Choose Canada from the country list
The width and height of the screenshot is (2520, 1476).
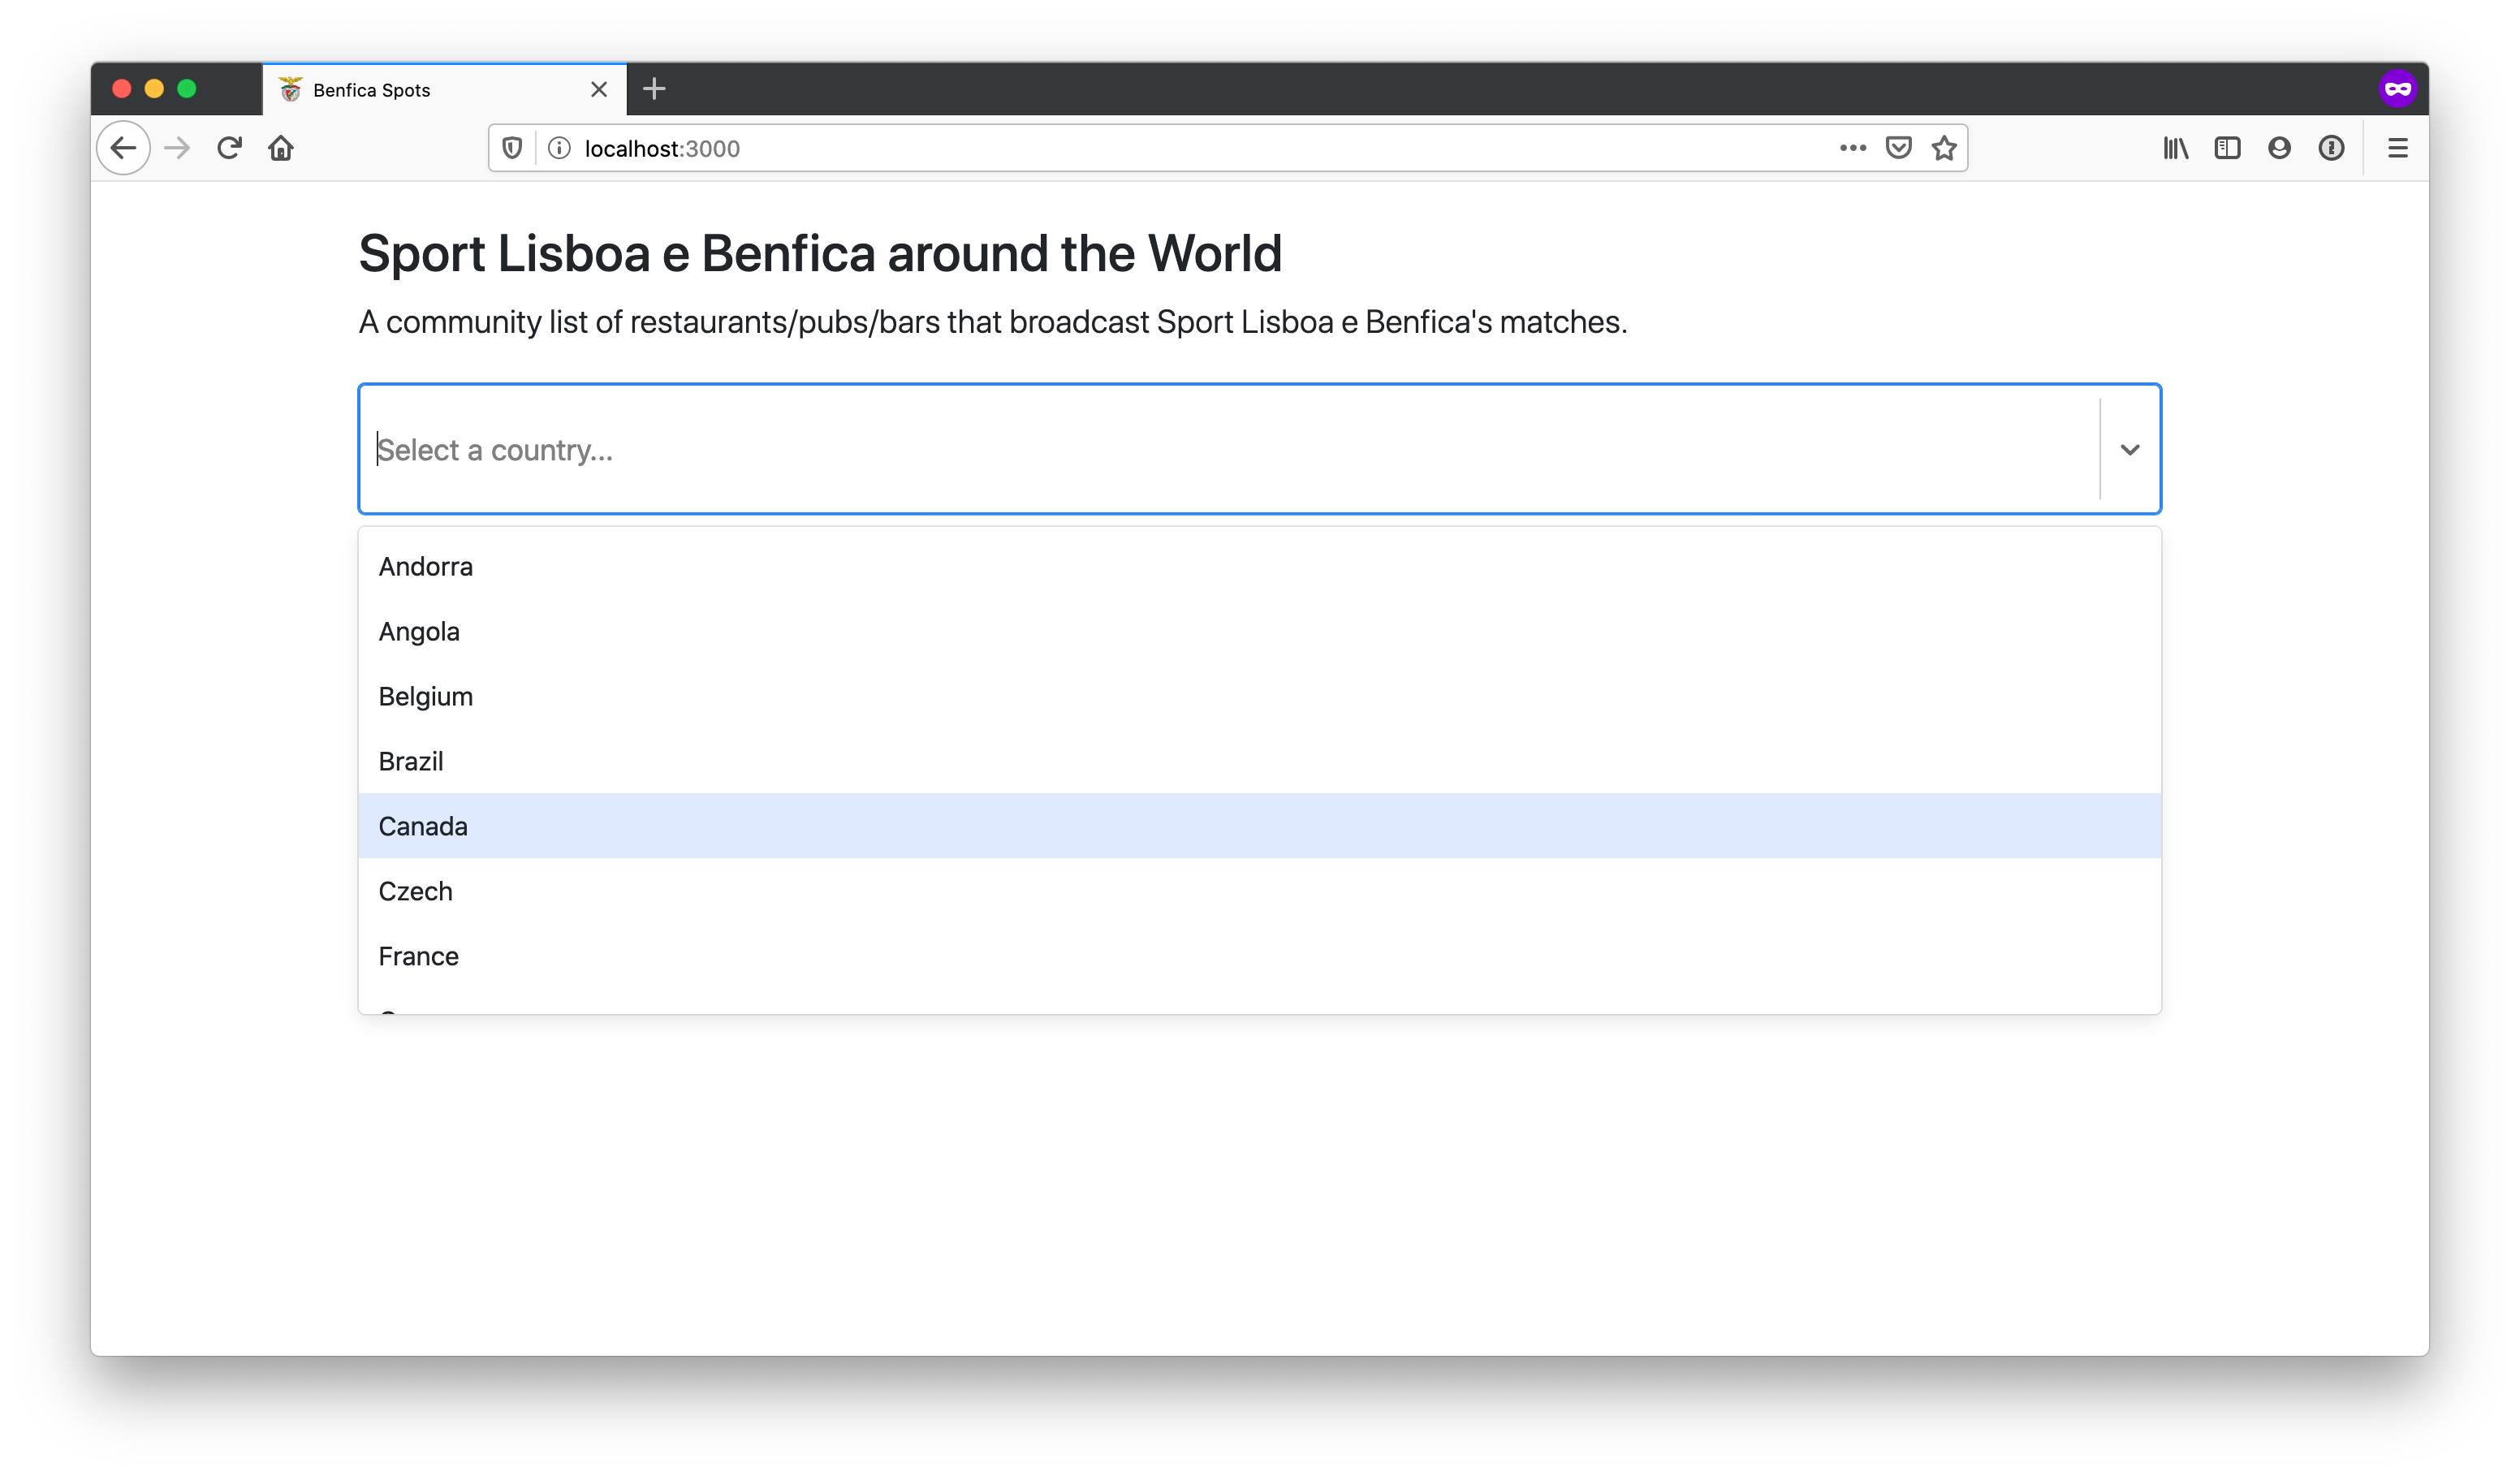[x=423, y=826]
